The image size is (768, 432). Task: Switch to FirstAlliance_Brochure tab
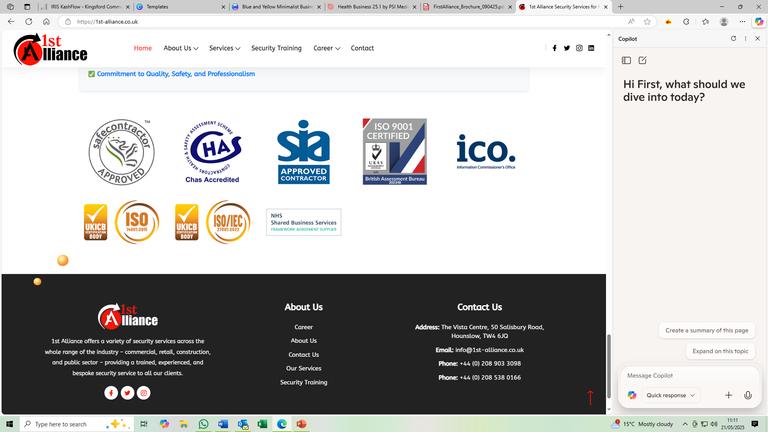click(x=468, y=7)
